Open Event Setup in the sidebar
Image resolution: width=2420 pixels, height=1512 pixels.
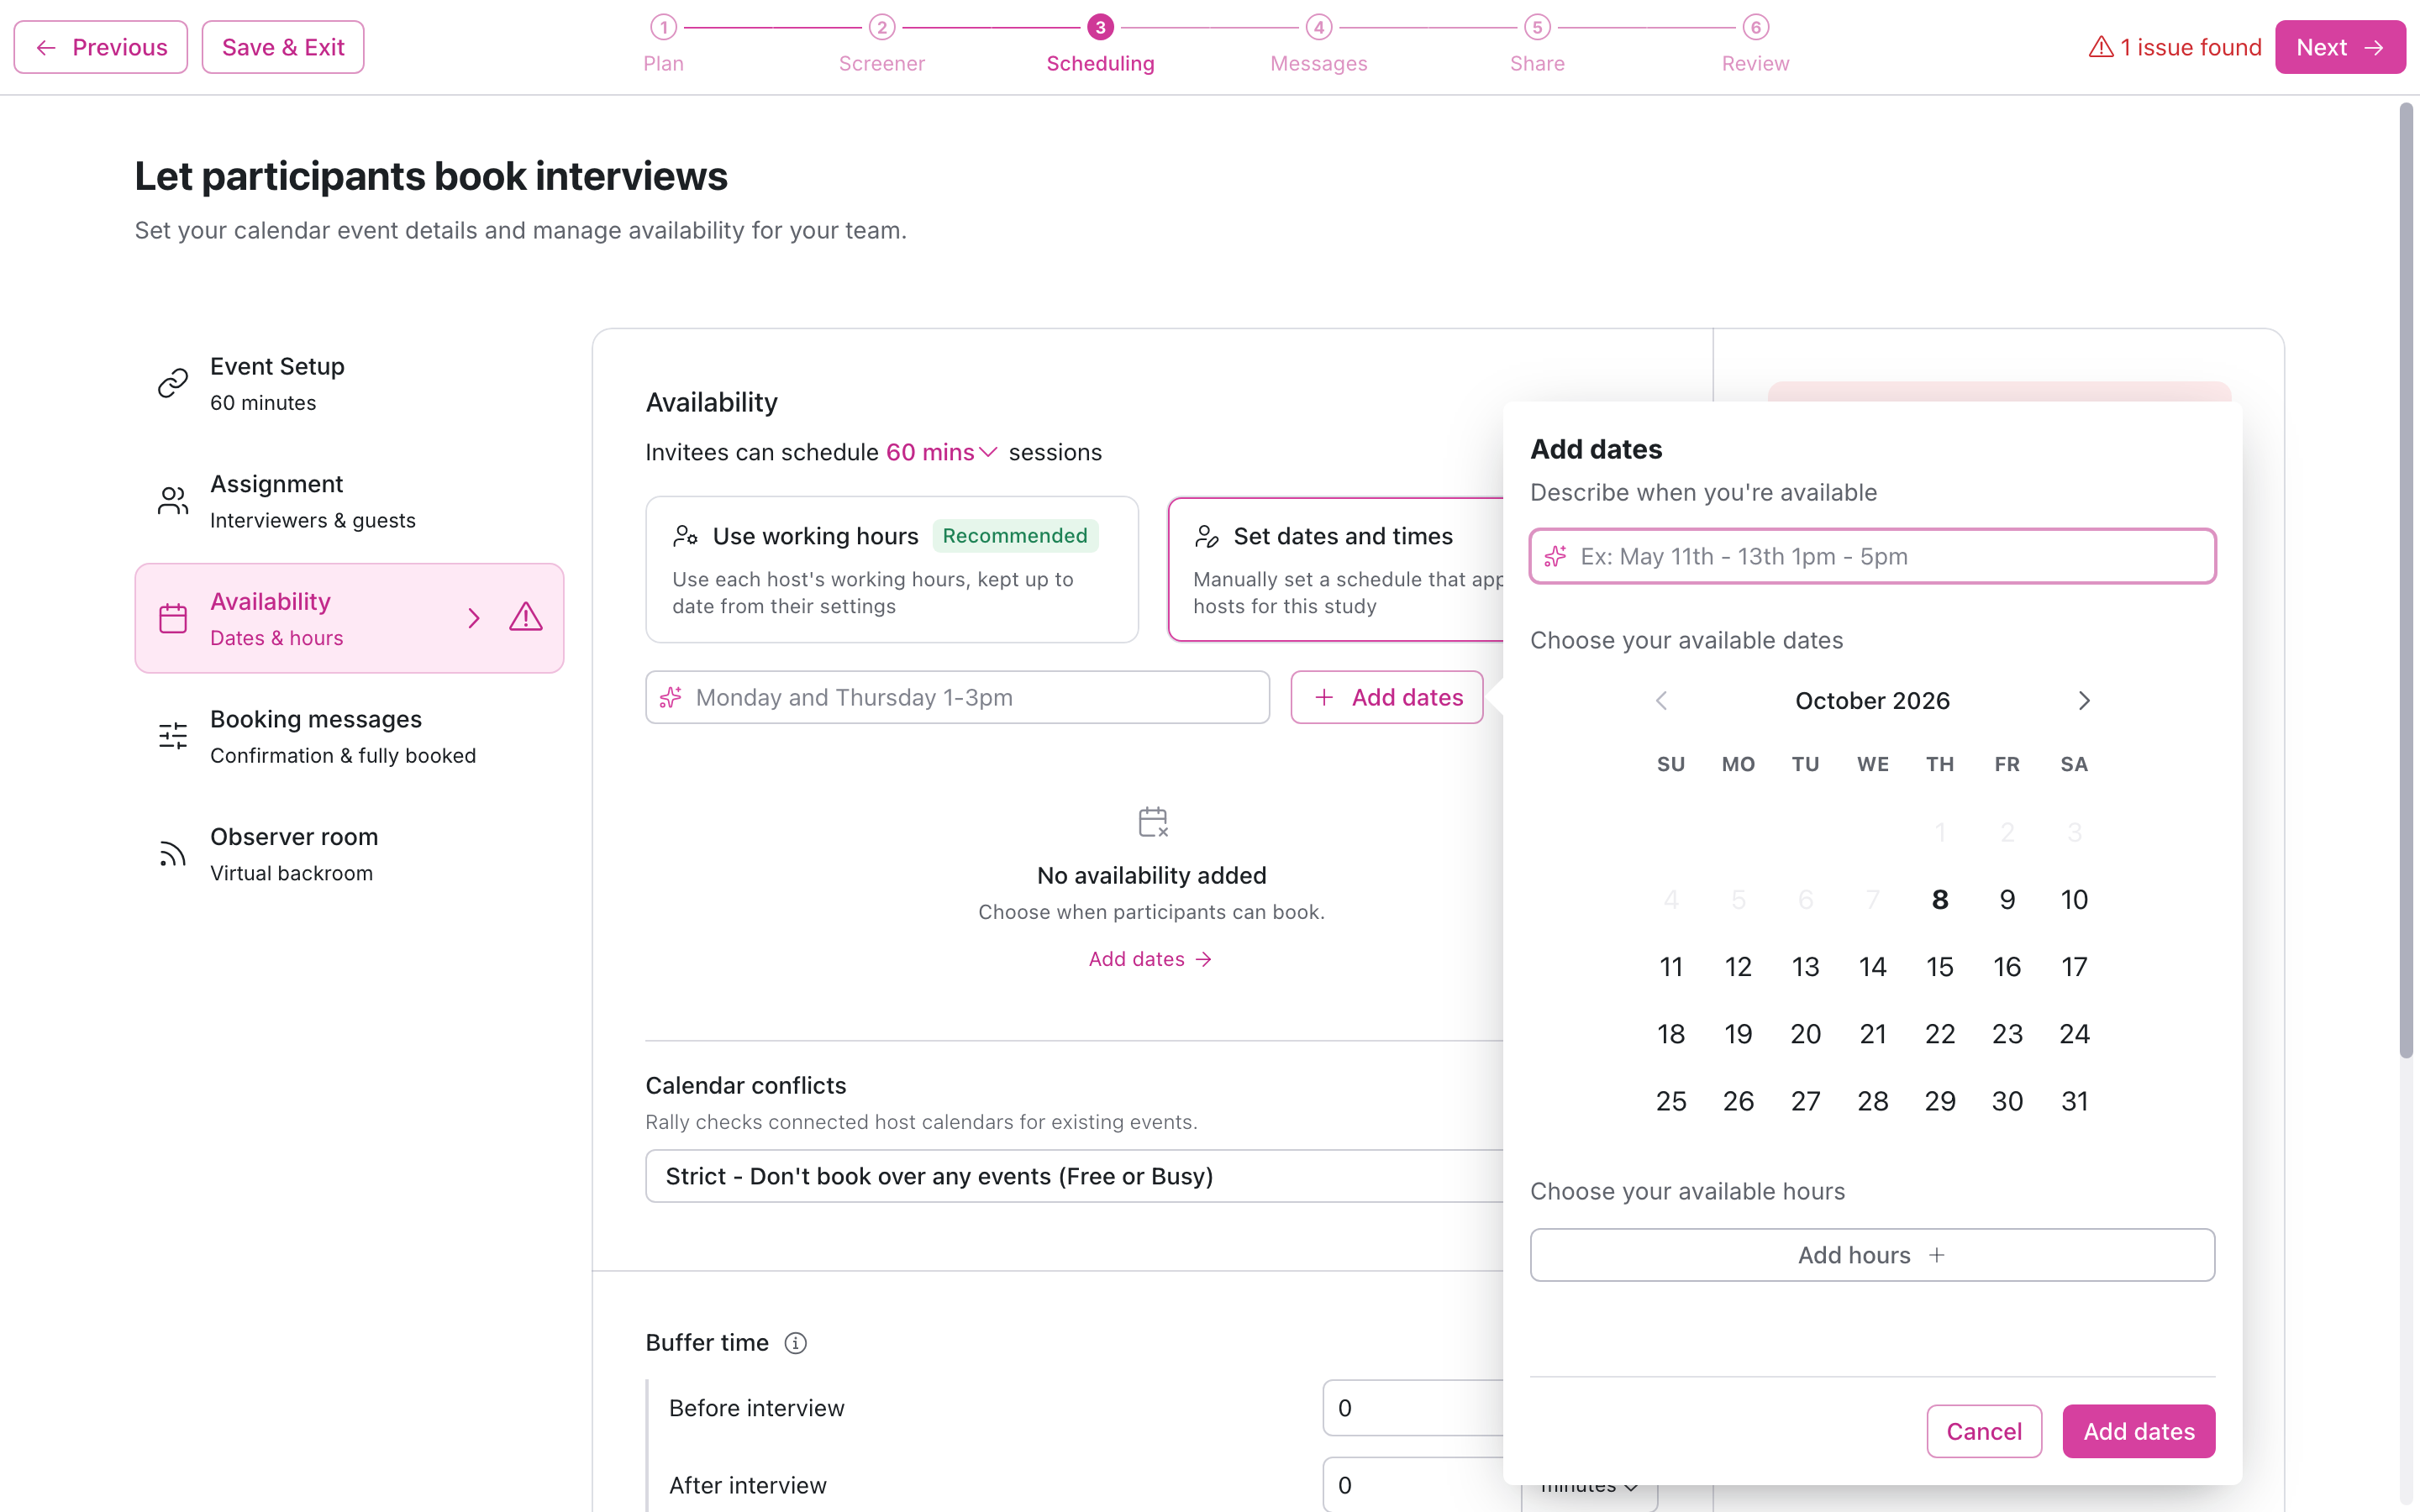click(x=349, y=383)
